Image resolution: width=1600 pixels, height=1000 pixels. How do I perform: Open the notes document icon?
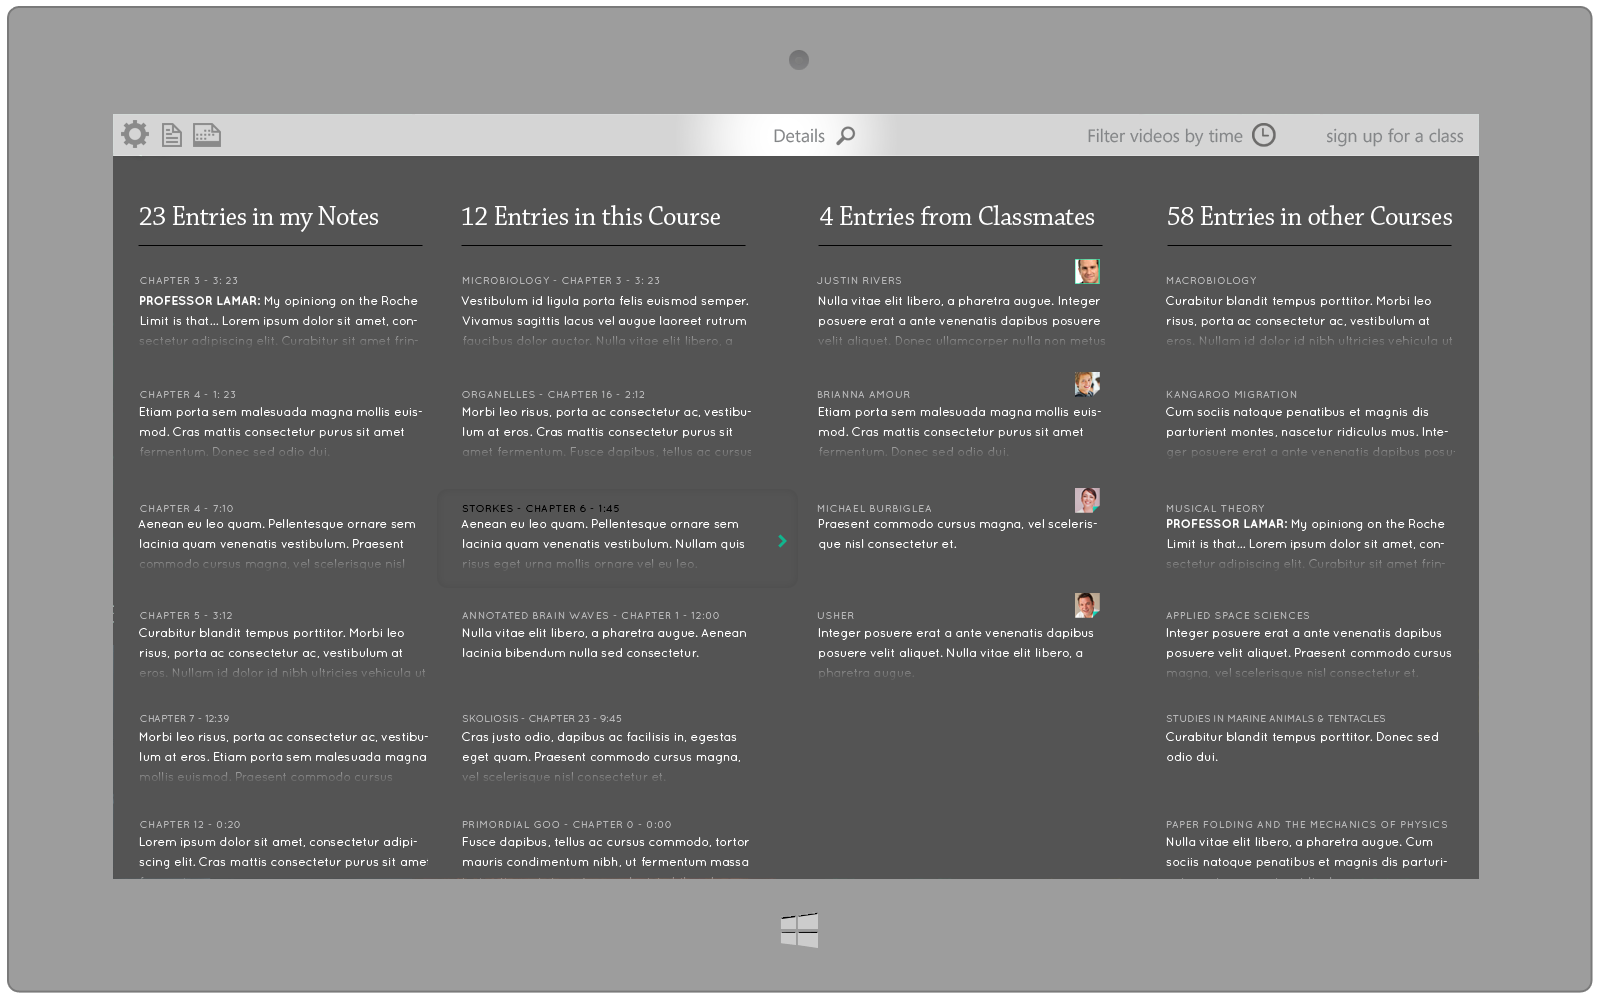pos(172,135)
